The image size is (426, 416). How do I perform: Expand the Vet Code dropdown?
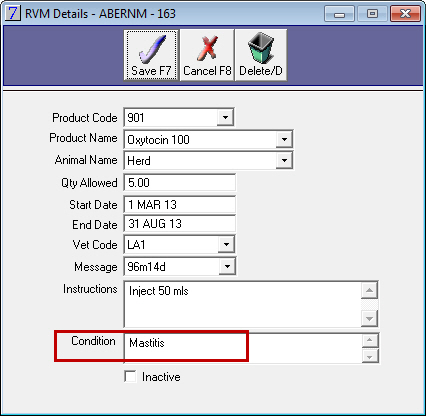pyautogui.click(x=226, y=244)
